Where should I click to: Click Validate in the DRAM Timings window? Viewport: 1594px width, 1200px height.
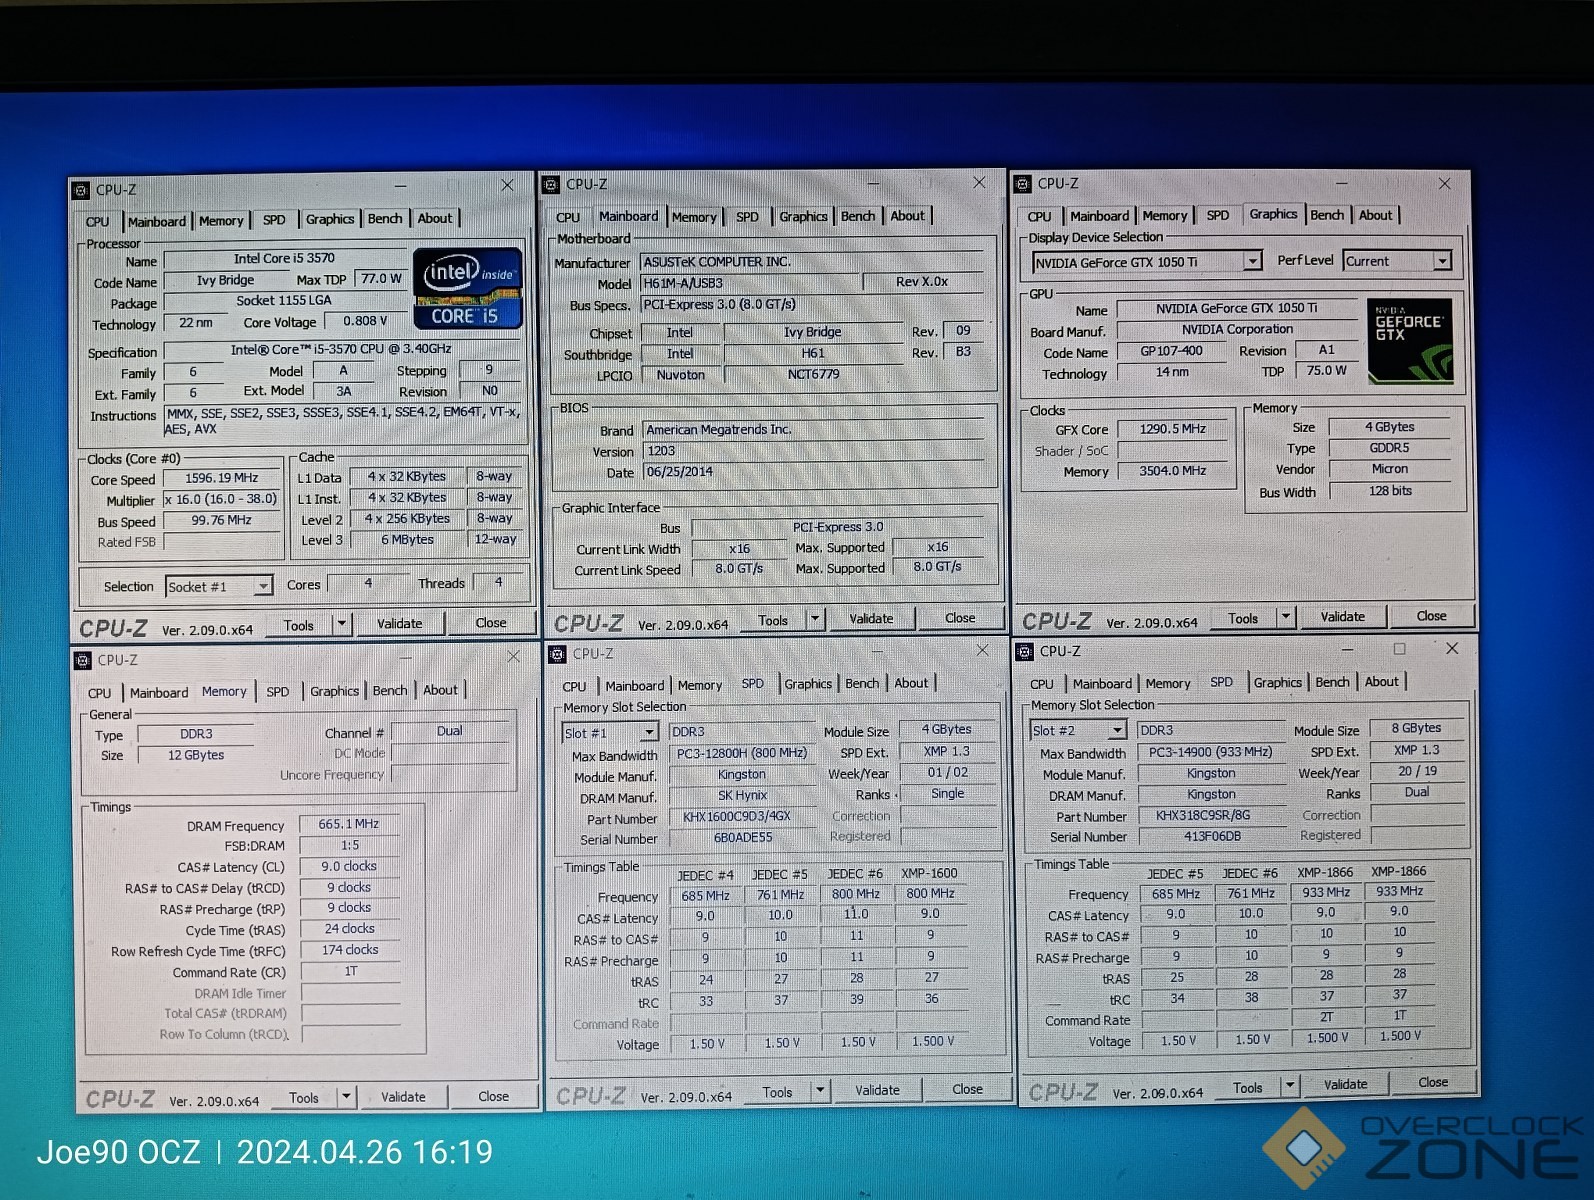tap(403, 1097)
